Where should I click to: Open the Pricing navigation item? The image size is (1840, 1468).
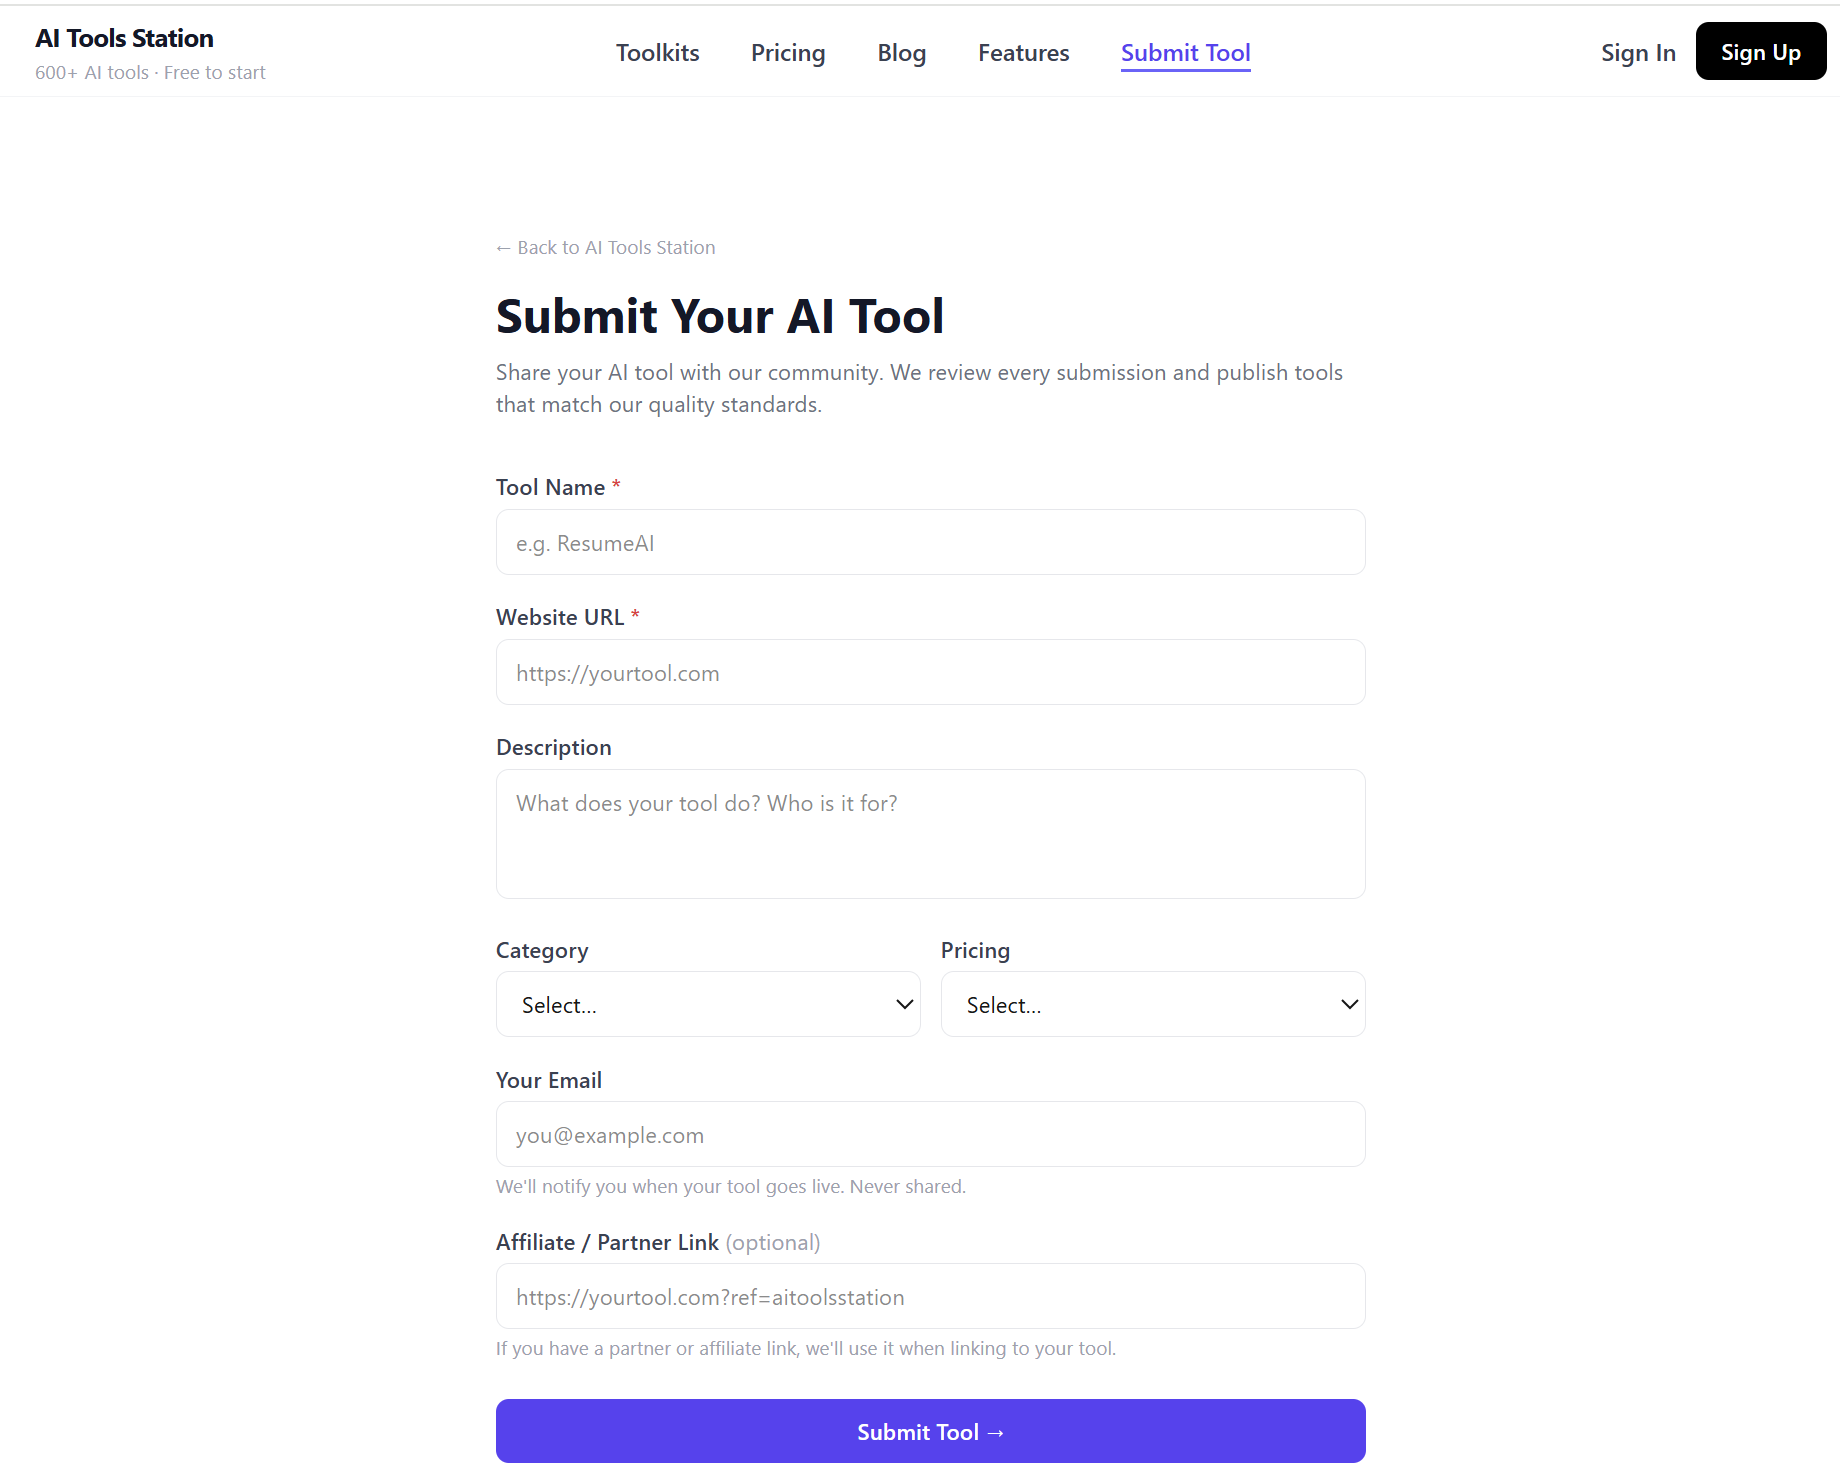[787, 52]
